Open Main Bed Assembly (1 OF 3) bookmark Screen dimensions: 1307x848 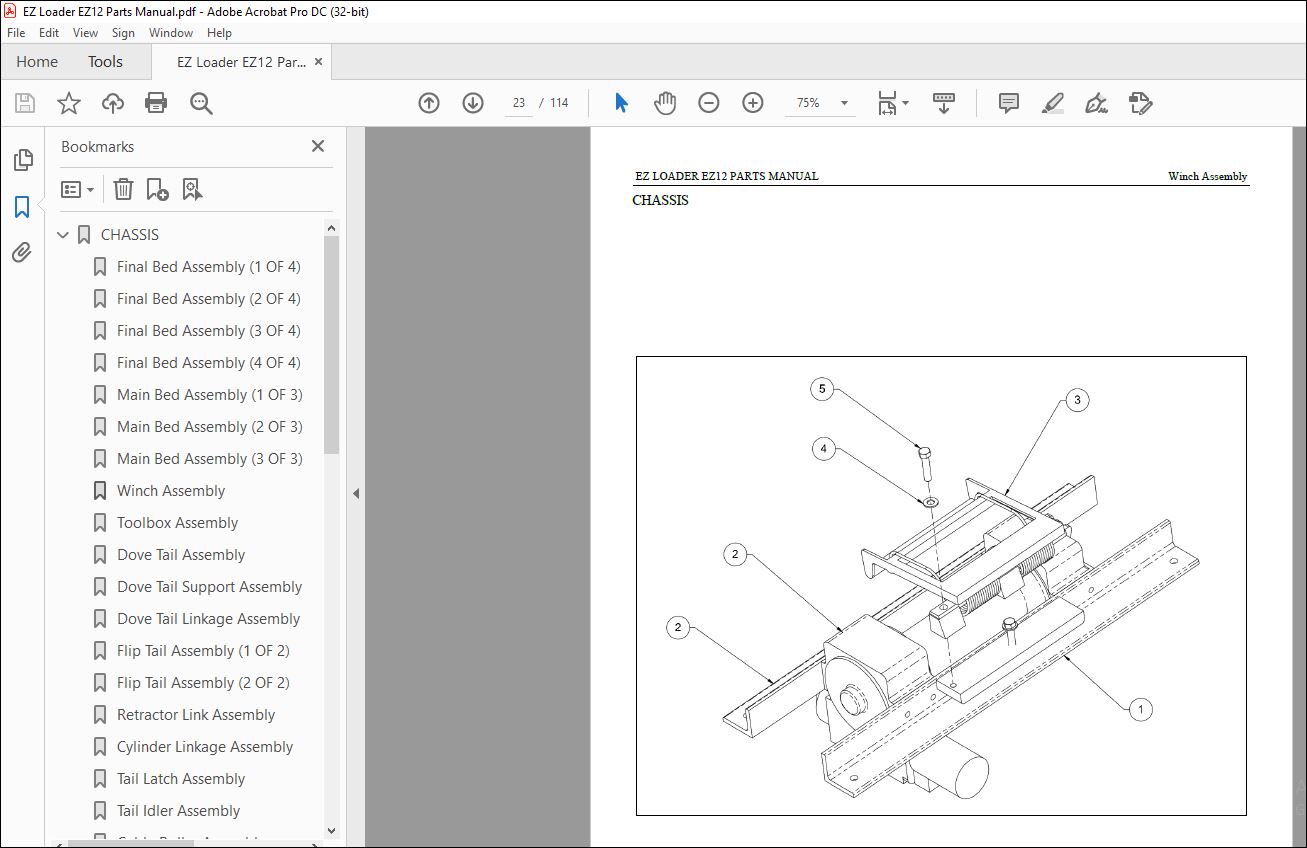pos(209,395)
